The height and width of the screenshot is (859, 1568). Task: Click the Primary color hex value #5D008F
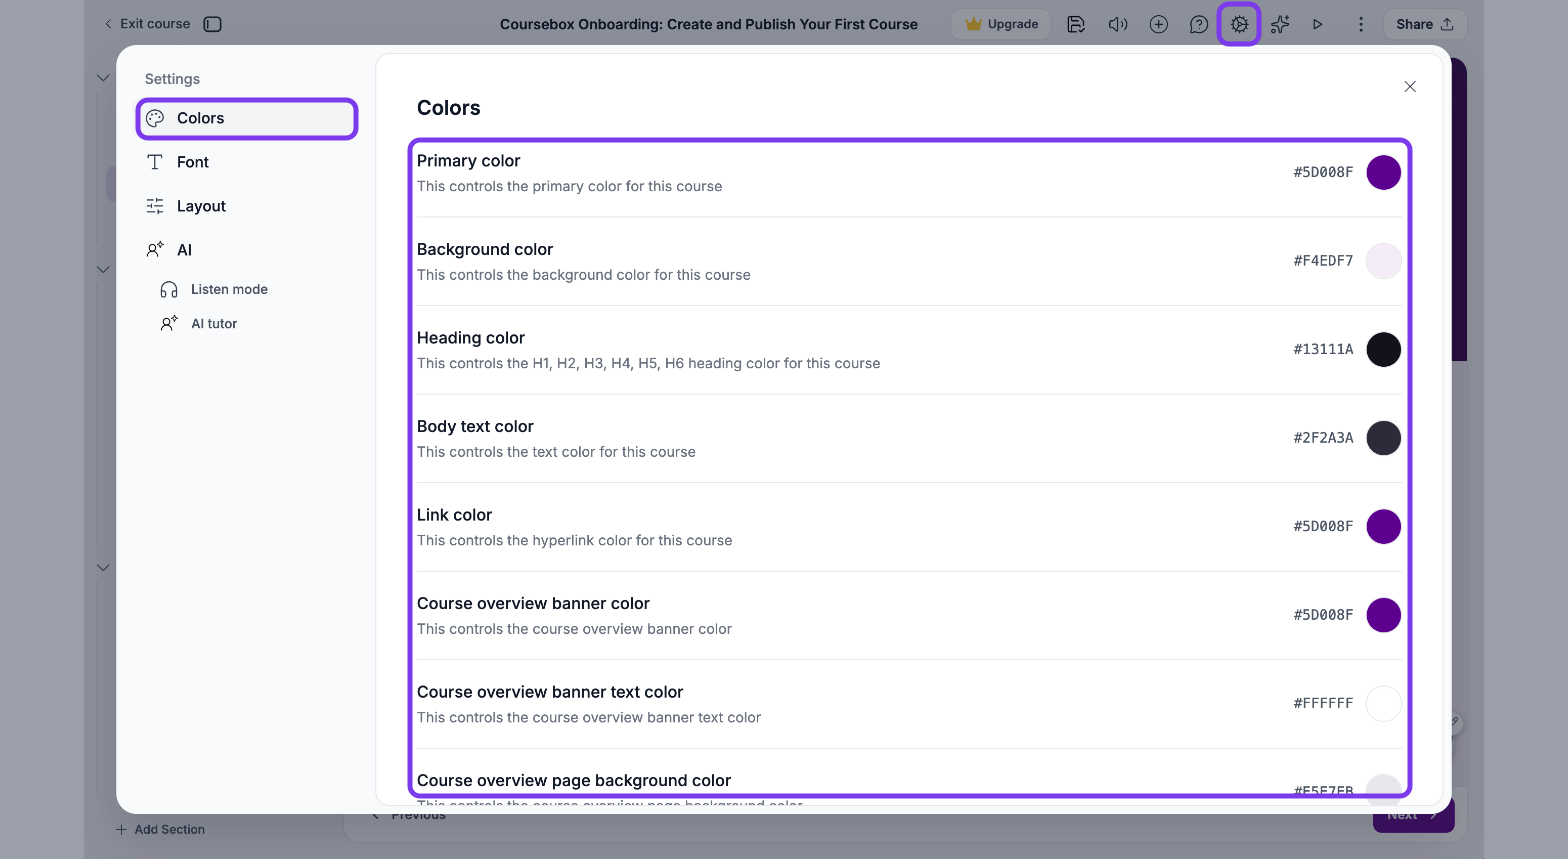click(1323, 172)
